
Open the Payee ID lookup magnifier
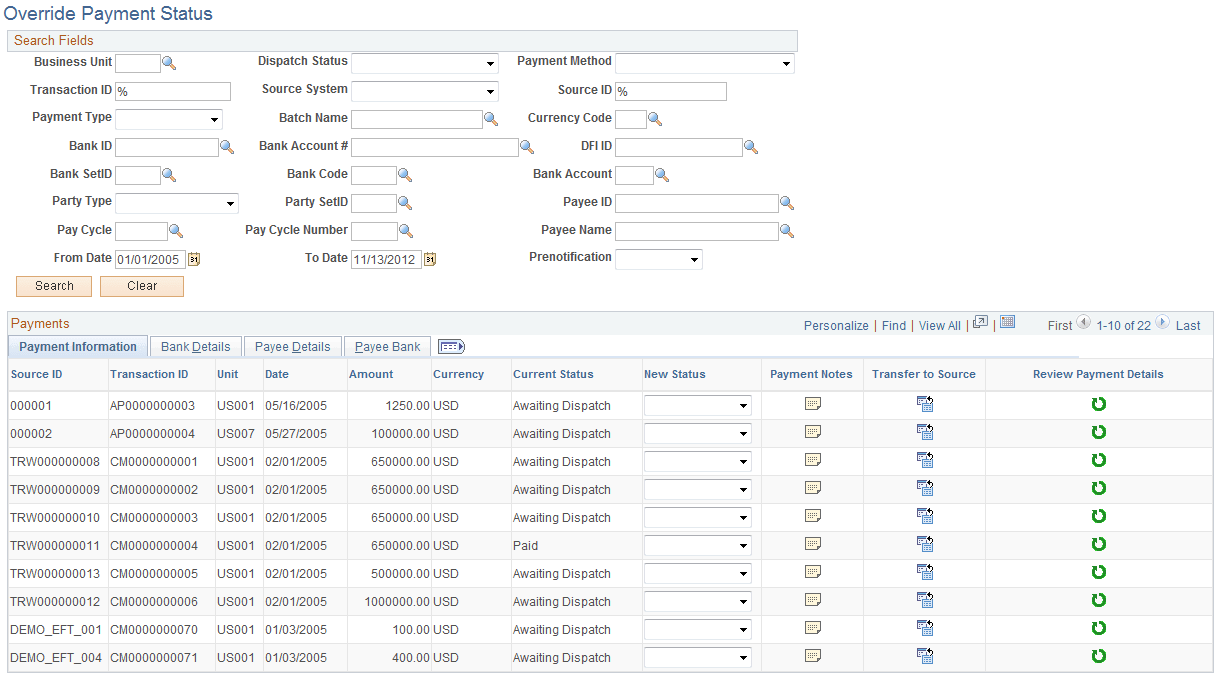click(x=787, y=203)
